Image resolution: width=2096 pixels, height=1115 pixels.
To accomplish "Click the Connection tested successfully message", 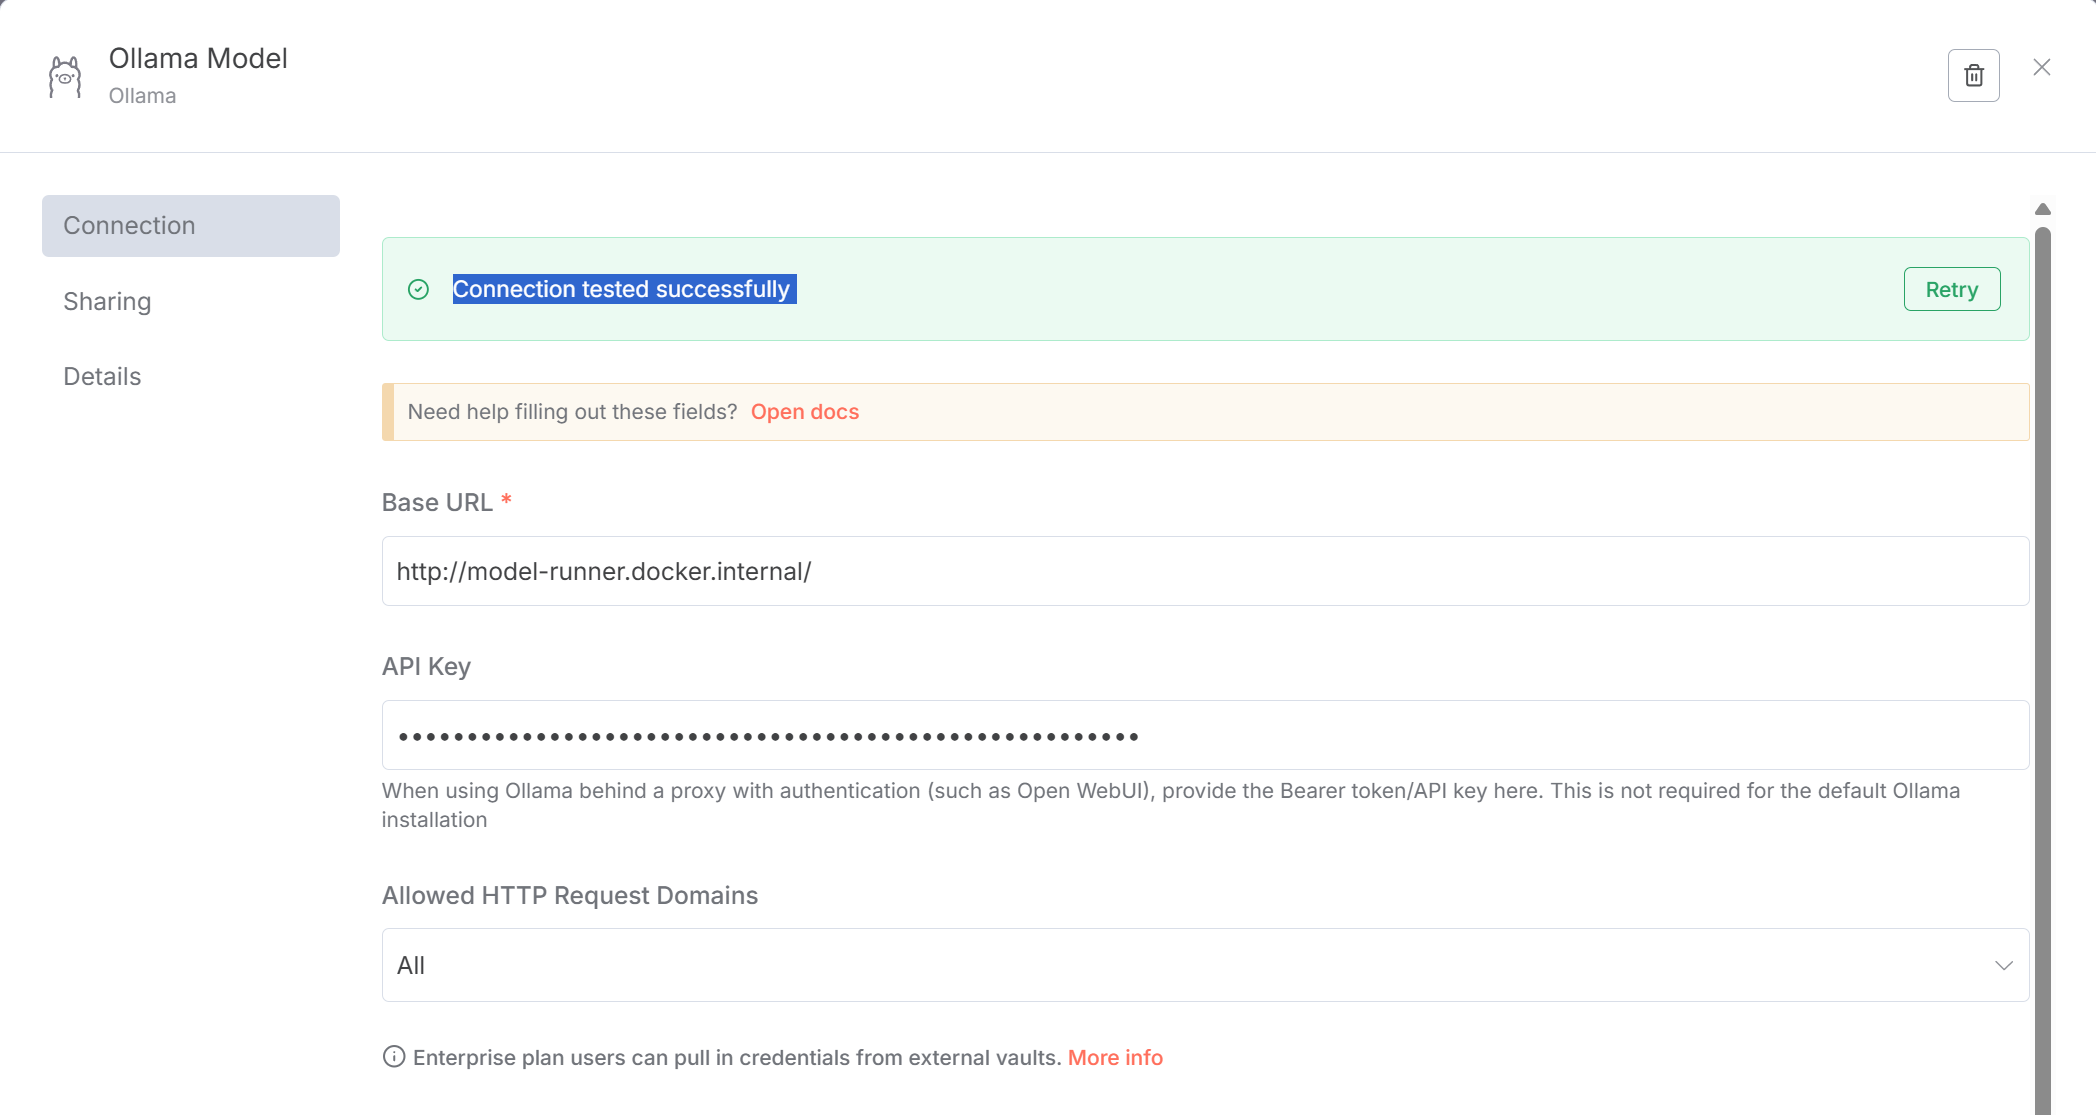I will [x=623, y=289].
